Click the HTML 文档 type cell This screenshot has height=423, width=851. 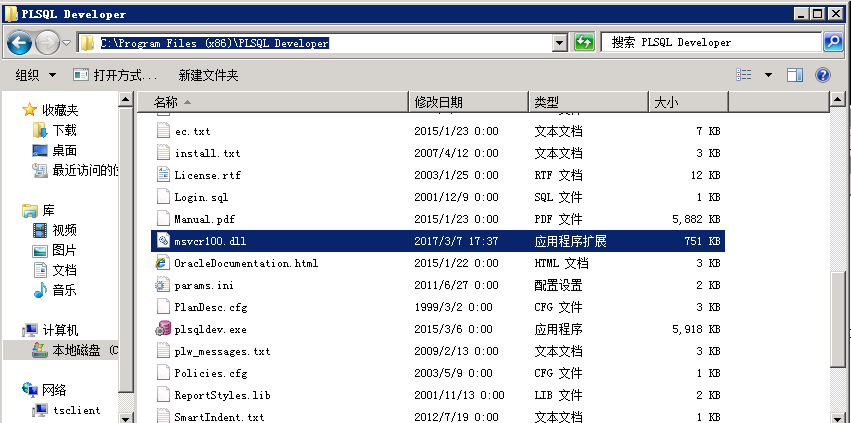coord(561,263)
